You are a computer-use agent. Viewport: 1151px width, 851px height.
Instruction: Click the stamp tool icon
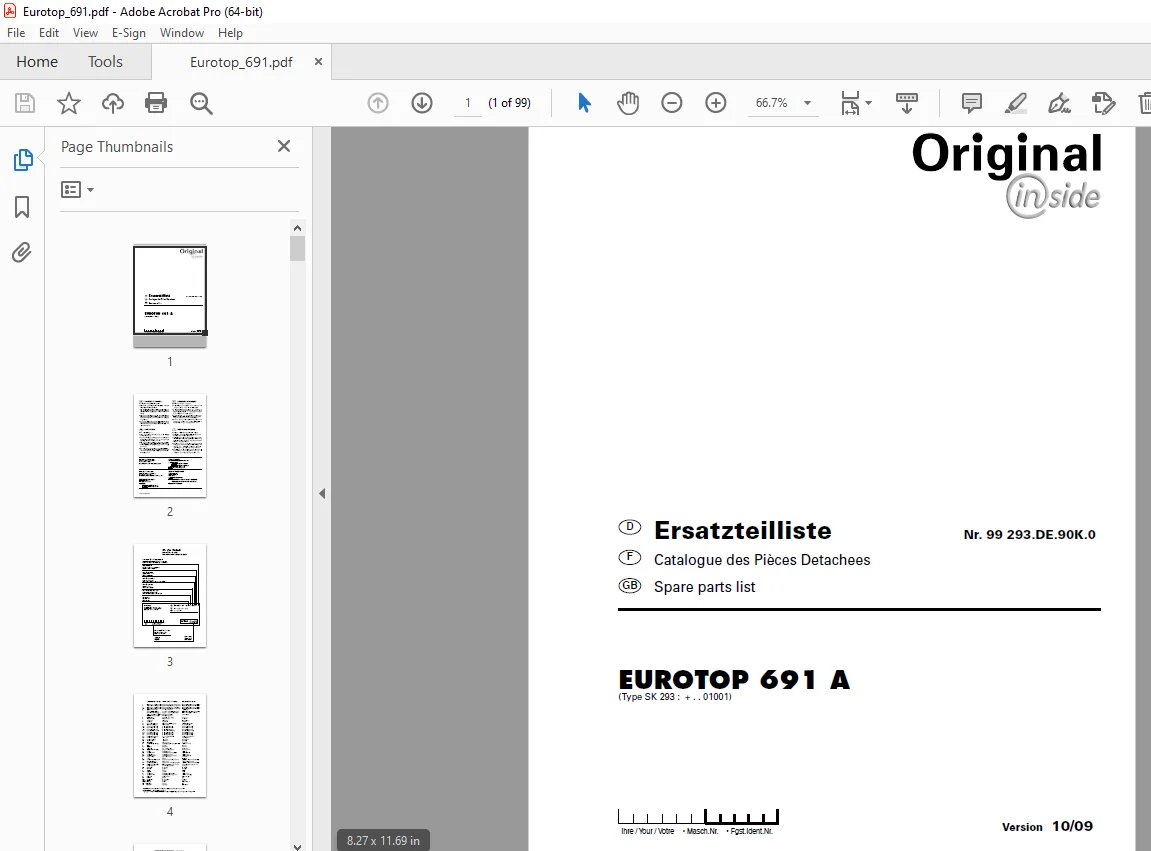pos(1103,103)
